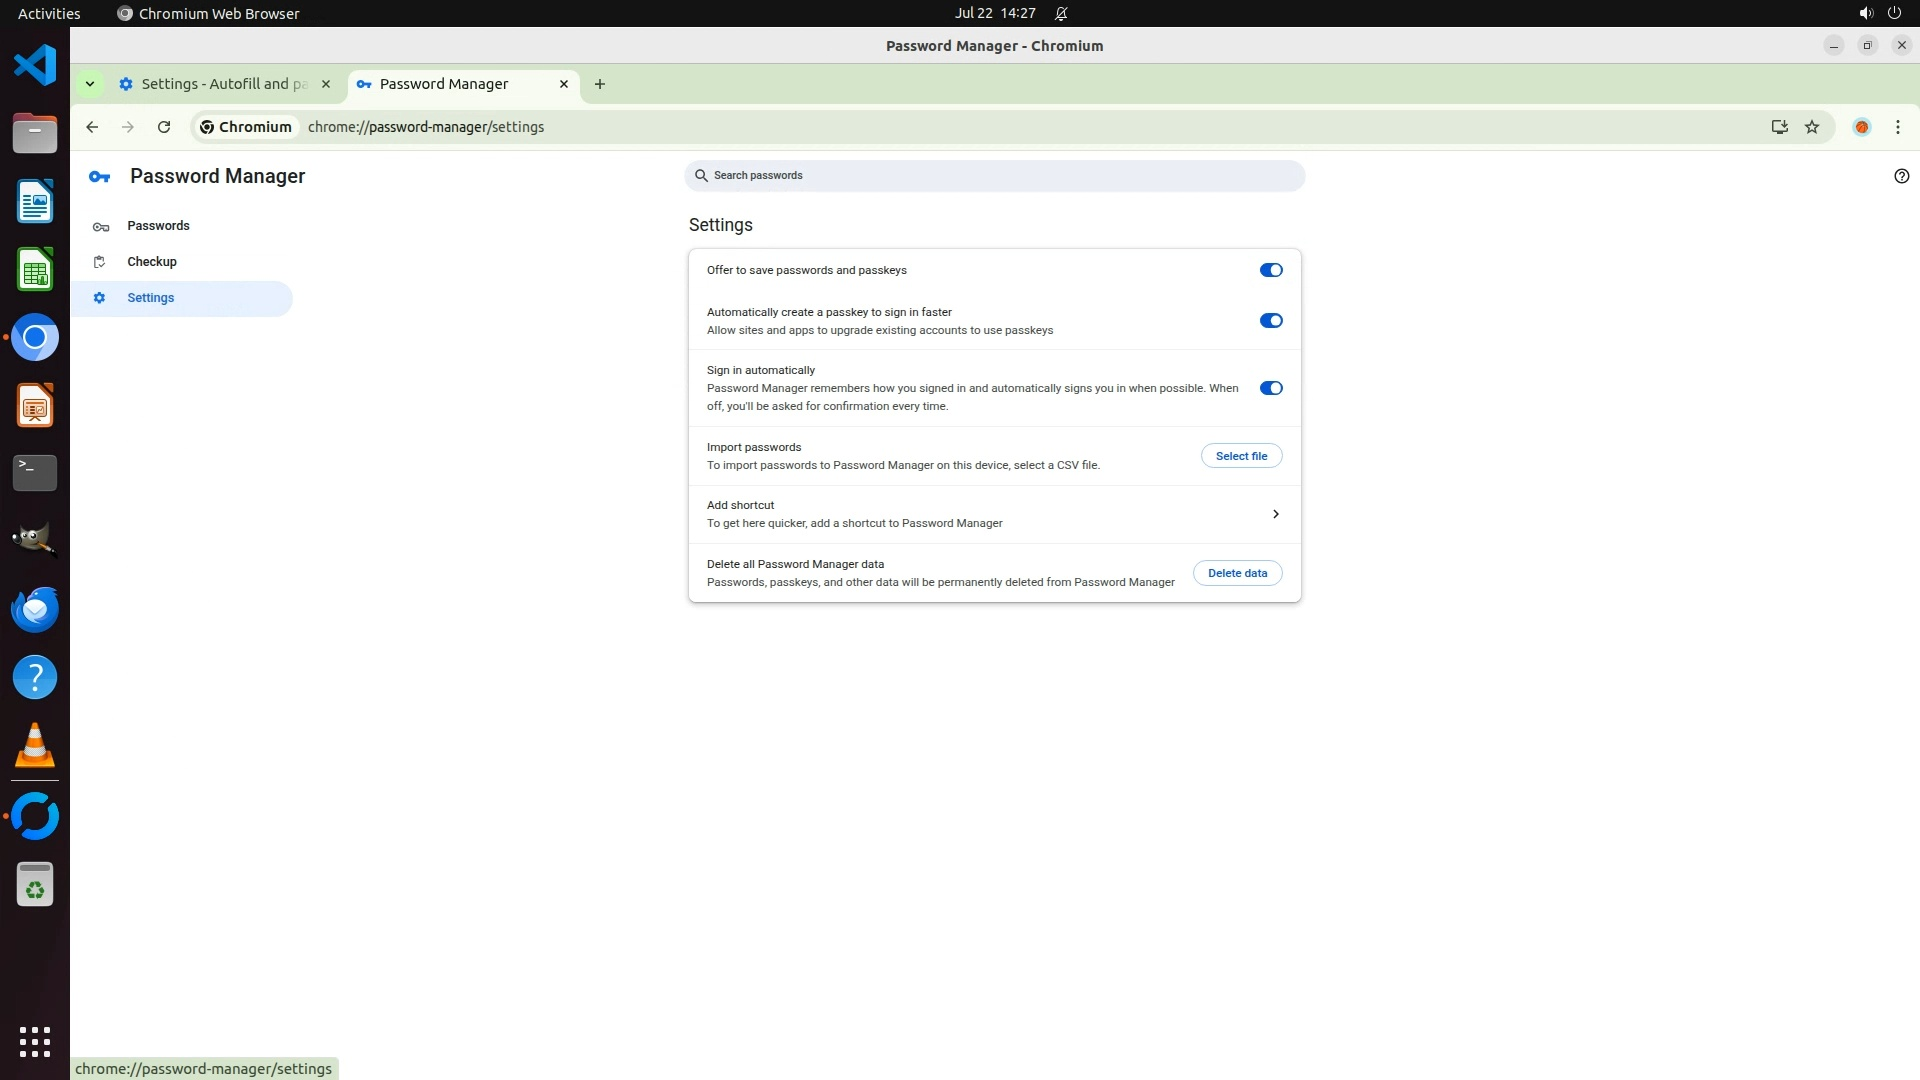1920x1080 pixels.
Task: Open the profile avatar button
Action: click(x=1861, y=127)
